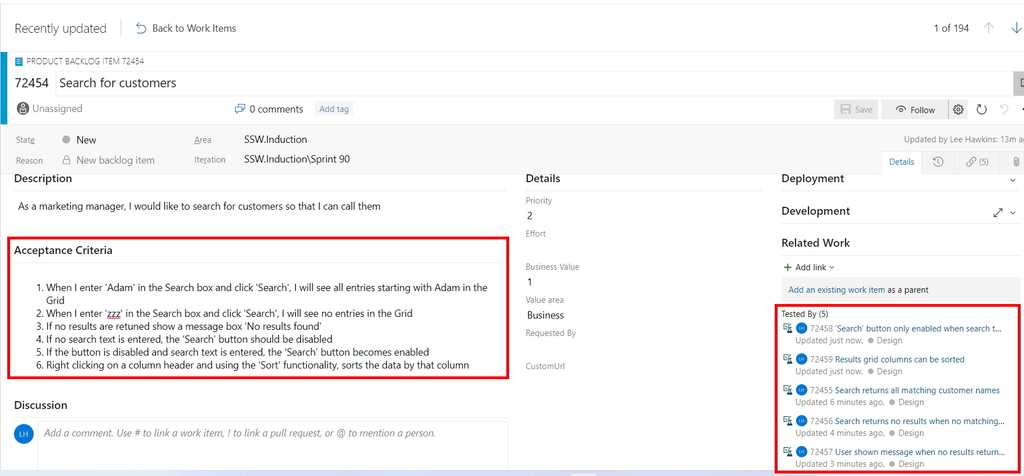Click 'Add an existing work item' link

(836, 290)
